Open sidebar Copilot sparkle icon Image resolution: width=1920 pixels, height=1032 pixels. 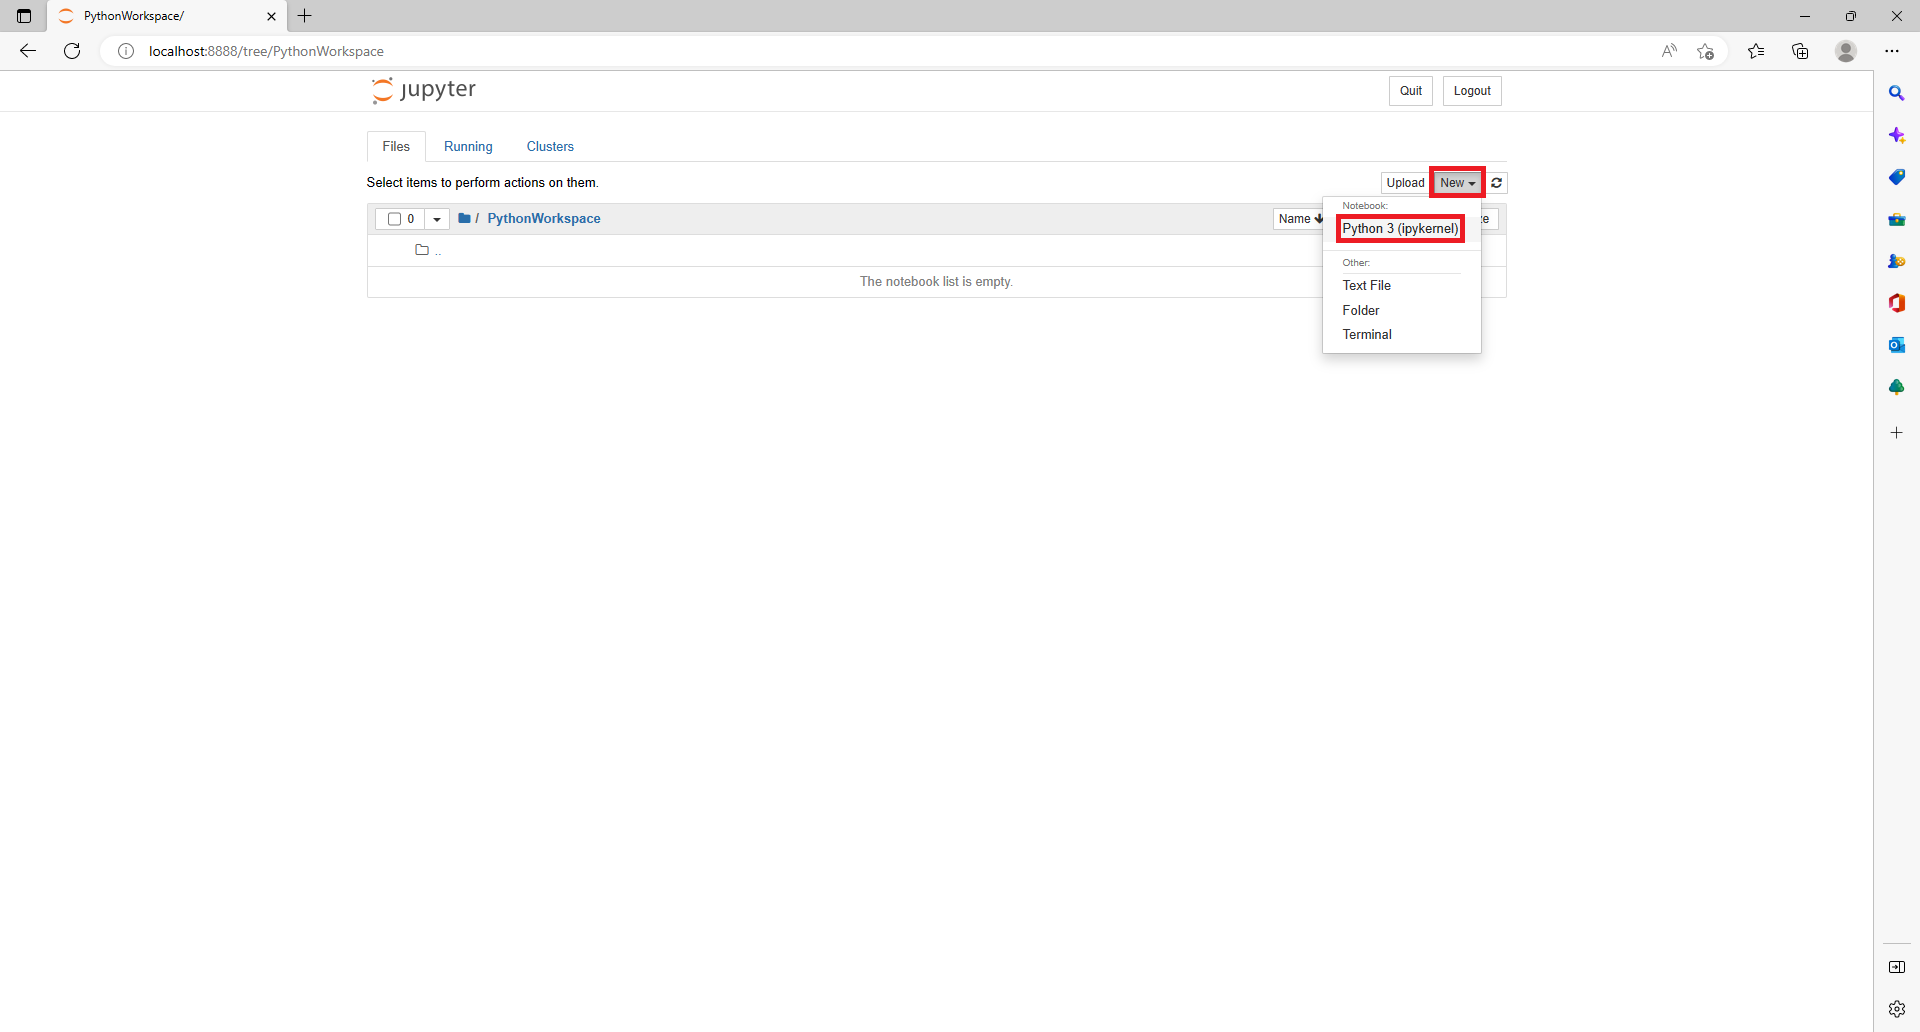coord(1897,135)
